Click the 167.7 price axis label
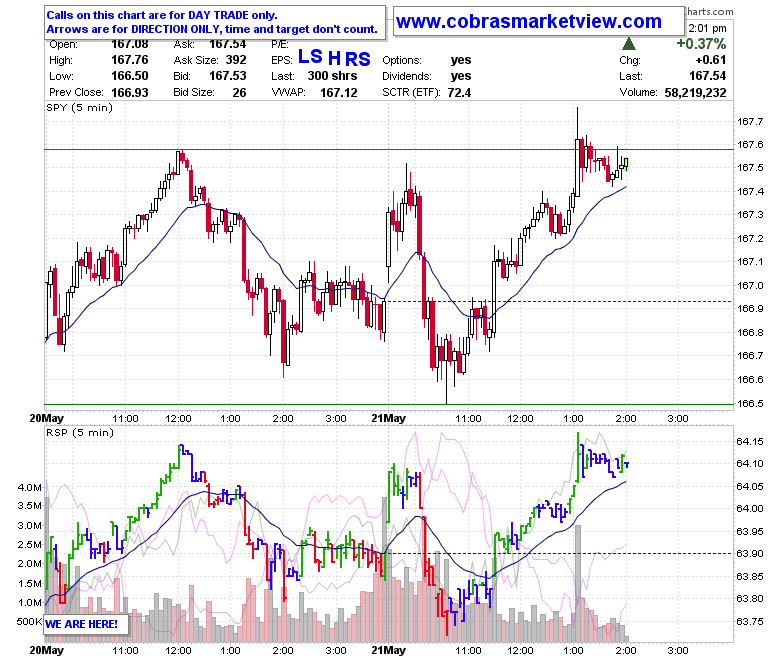Viewport: 780px width, 659px height. (750, 121)
